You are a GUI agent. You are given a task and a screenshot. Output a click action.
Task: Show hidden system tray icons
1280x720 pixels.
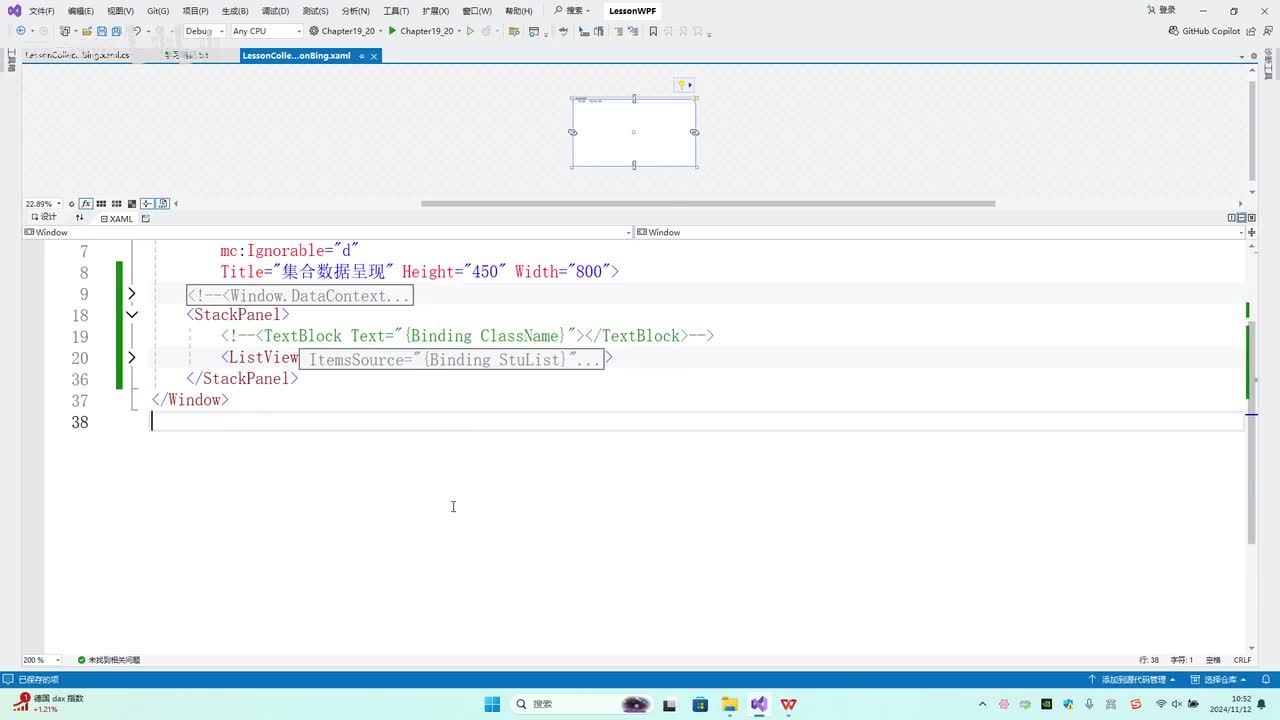(x=982, y=704)
